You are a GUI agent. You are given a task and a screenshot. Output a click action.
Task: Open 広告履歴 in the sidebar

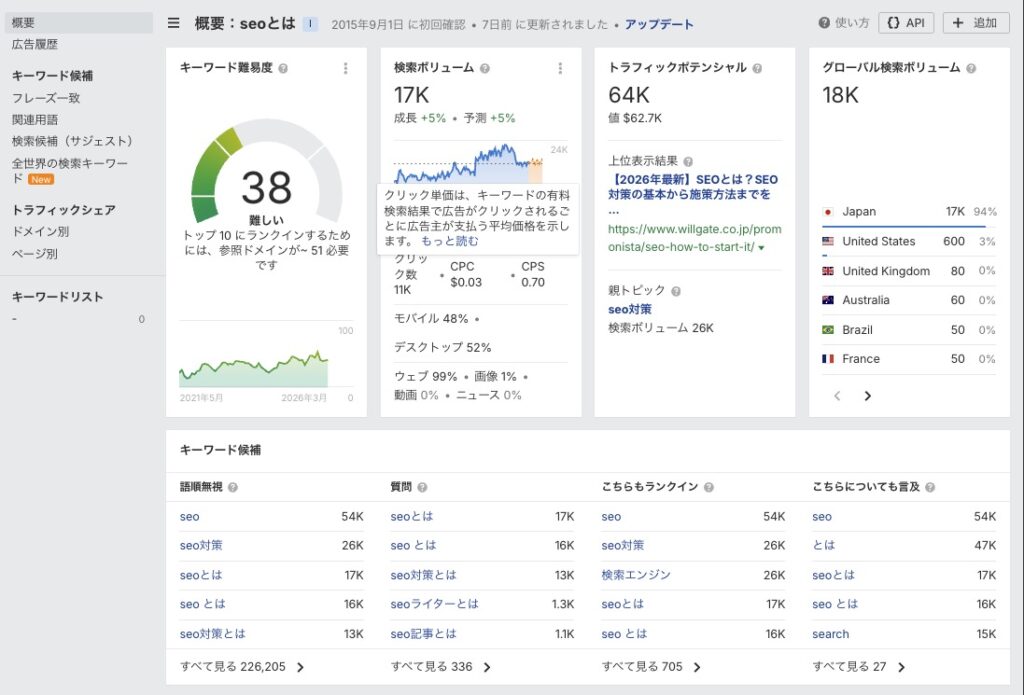(35, 45)
